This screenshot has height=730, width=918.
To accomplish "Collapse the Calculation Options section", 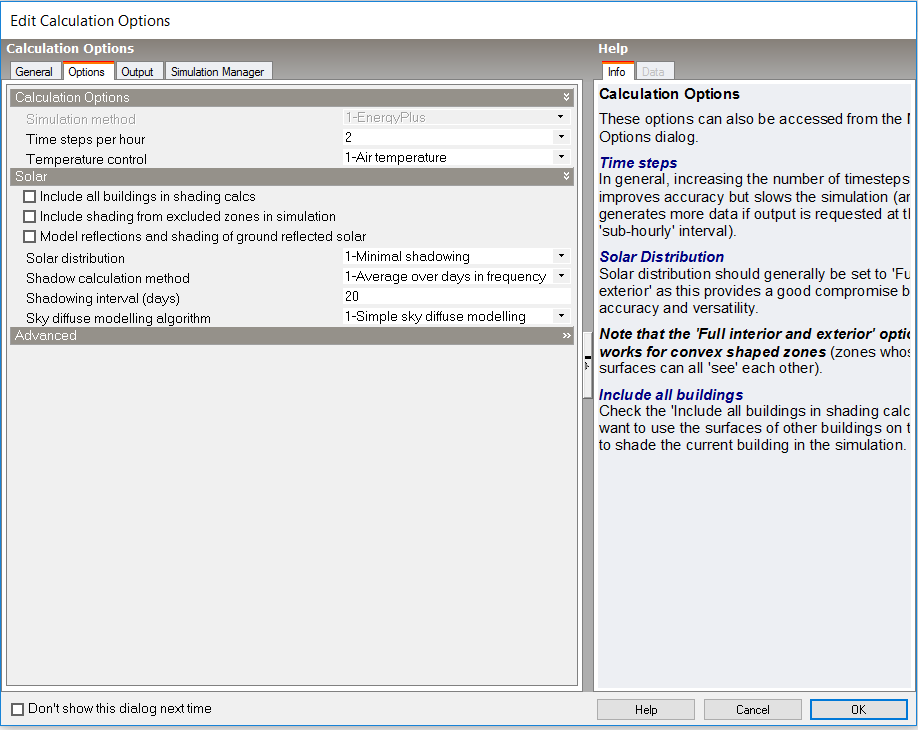I will [x=566, y=97].
